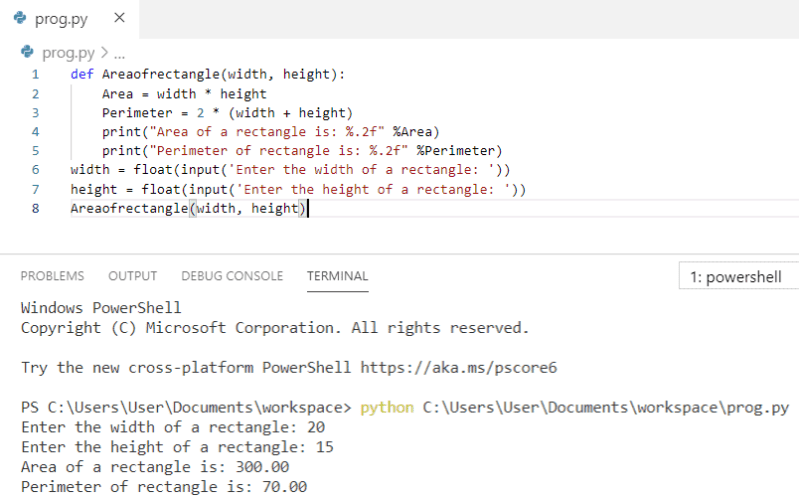Click 'Area = width * height' code line
Viewport: 799px width, 498px height.
point(184,94)
